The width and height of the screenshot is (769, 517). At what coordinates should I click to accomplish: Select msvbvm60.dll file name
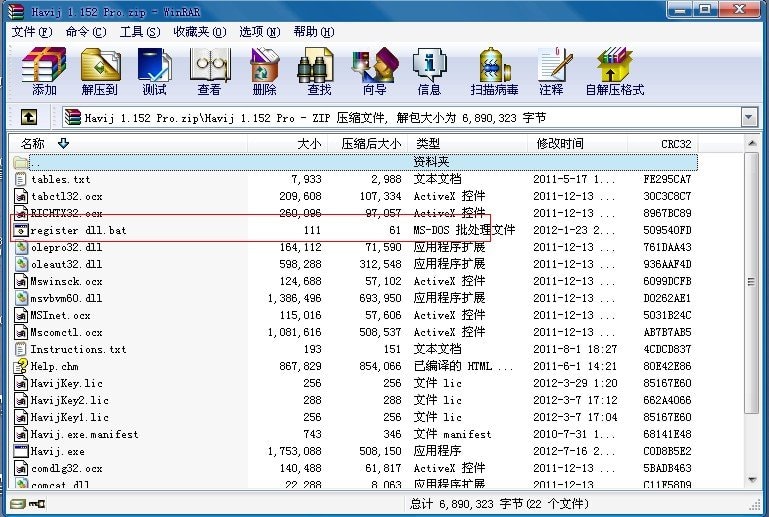click(x=67, y=298)
